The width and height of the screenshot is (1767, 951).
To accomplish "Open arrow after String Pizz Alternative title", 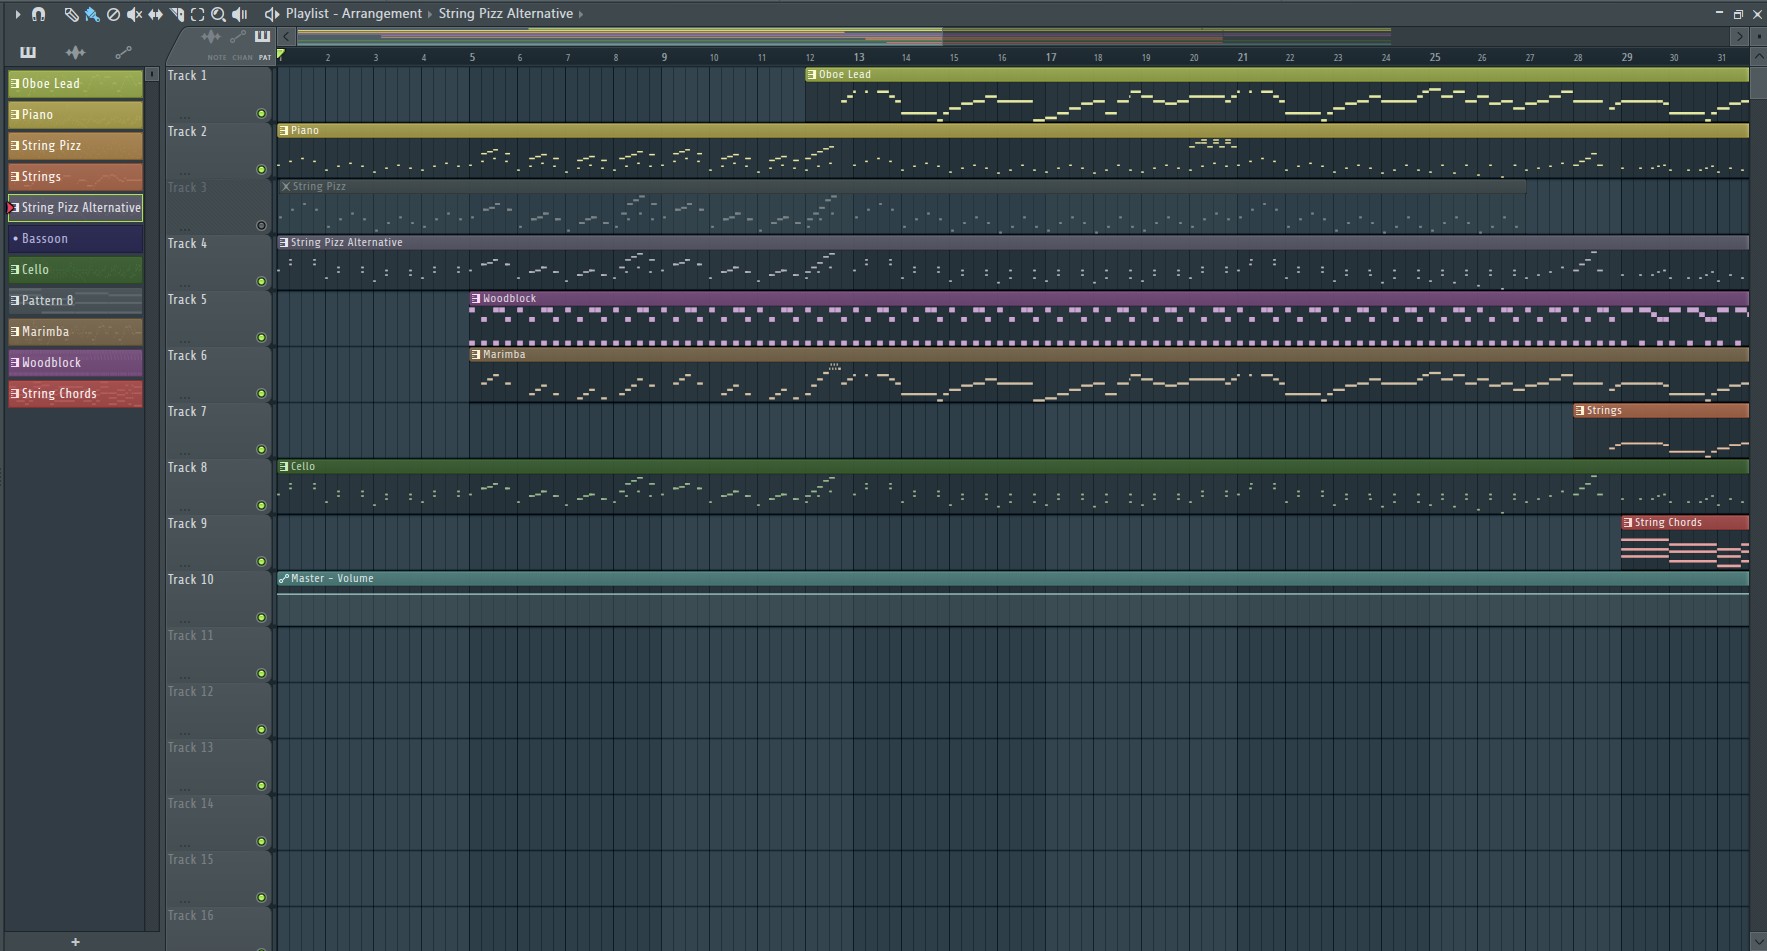I will pos(581,14).
